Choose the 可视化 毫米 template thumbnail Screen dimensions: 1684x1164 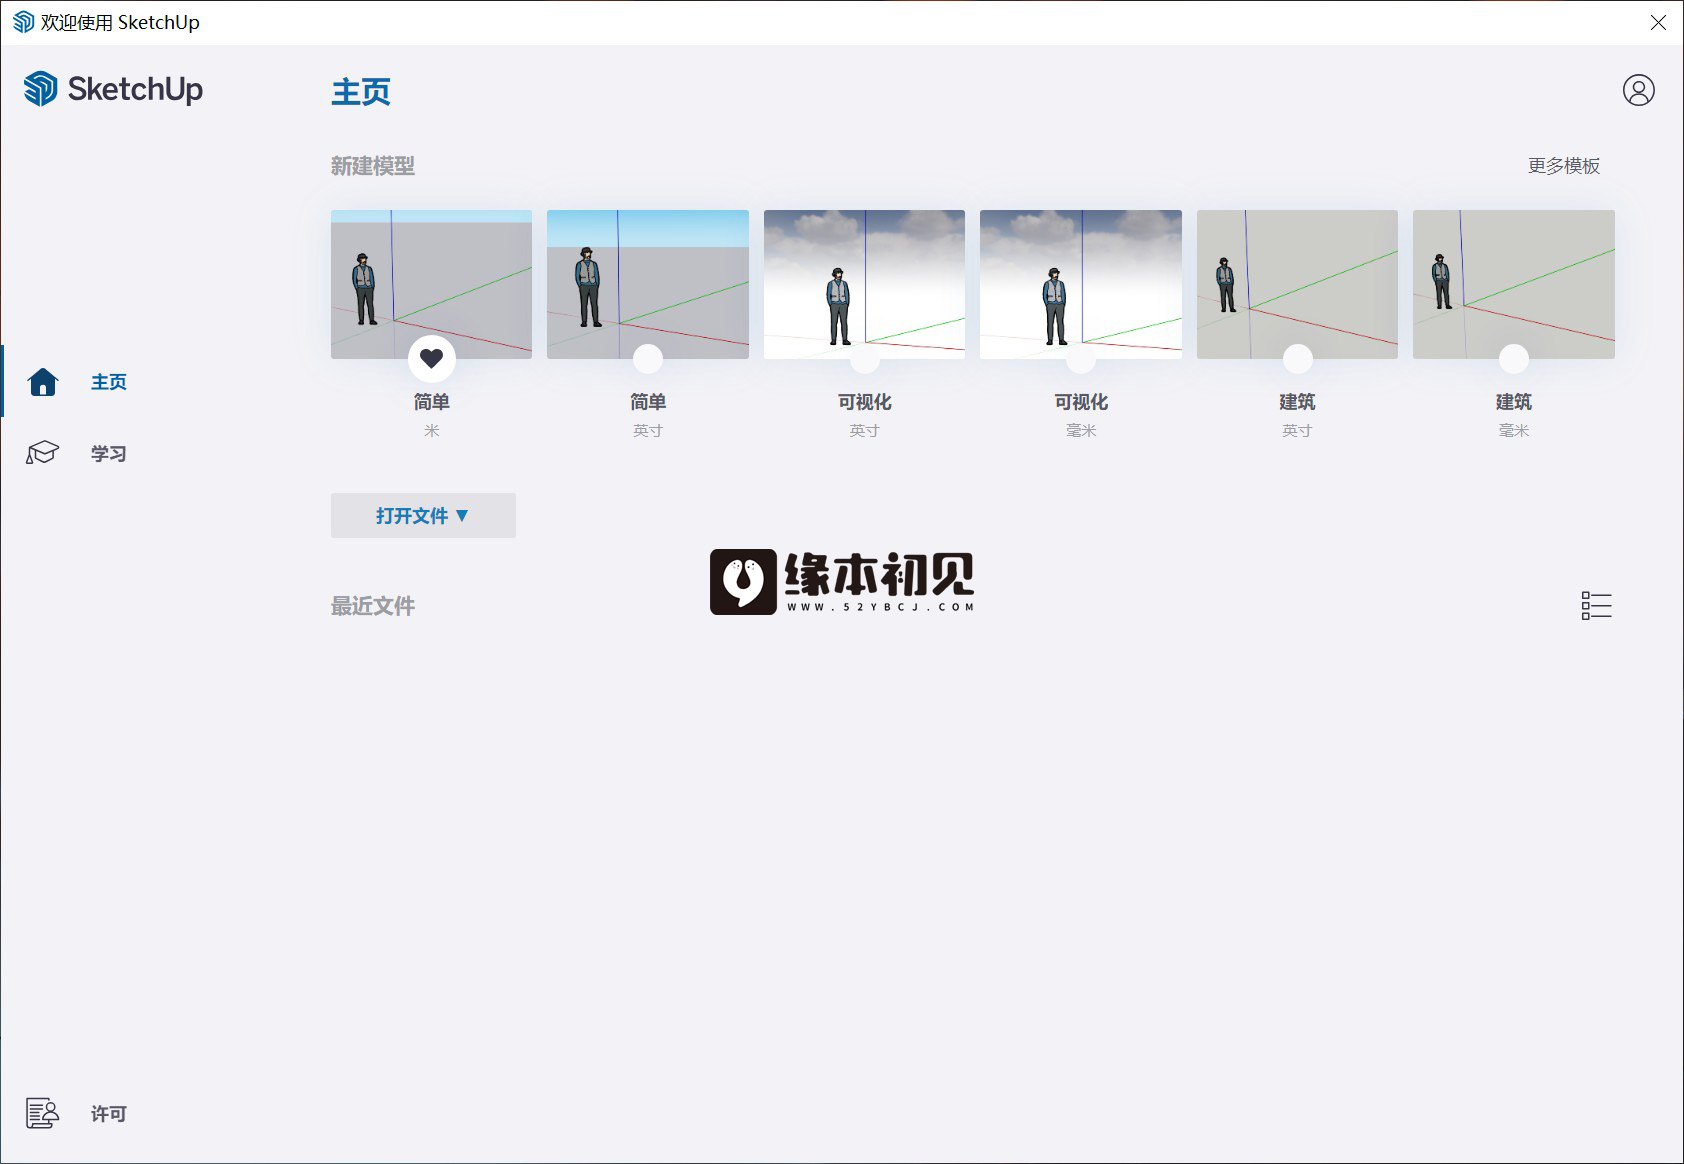pos(1081,284)
